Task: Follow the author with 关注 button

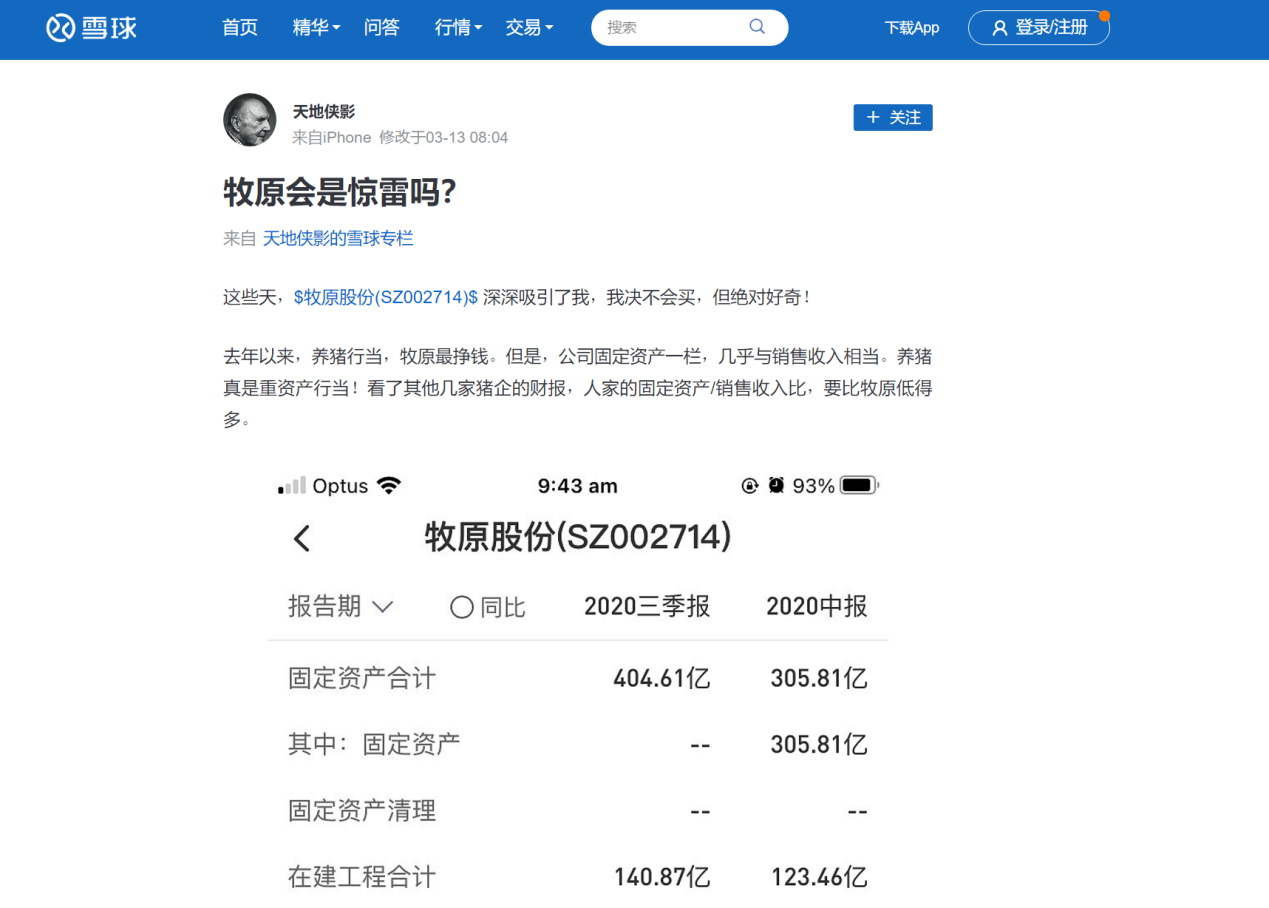Action: (x=893, y=117)
